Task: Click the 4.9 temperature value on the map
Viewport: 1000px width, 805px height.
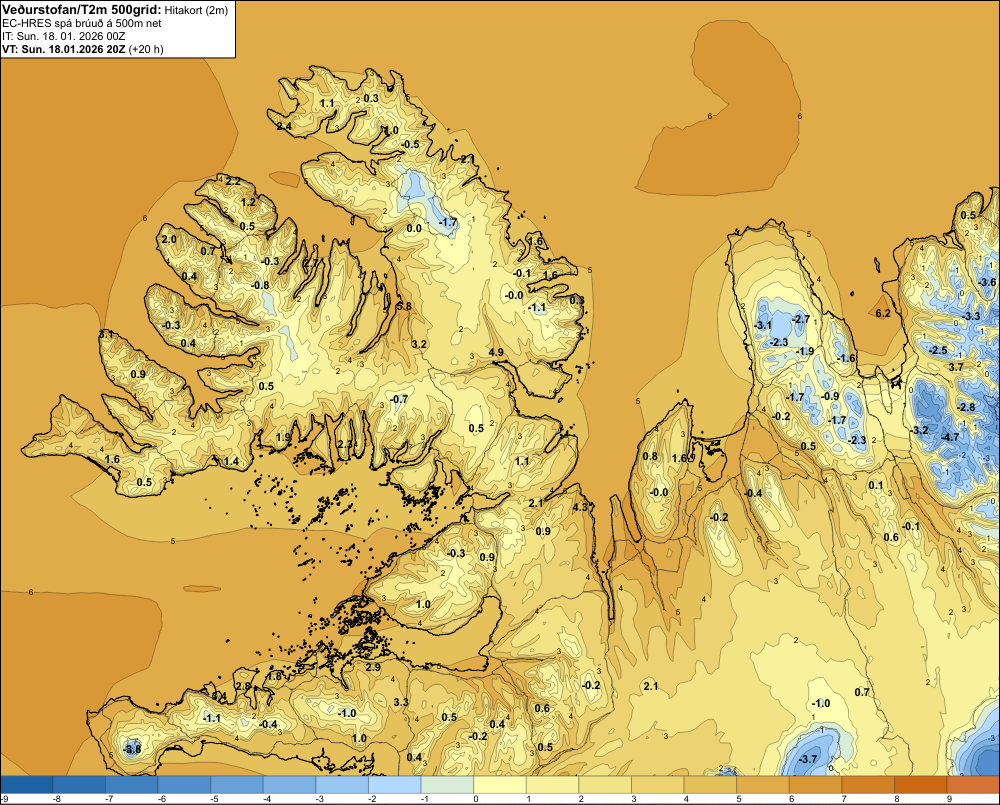Action: tap(496, 352)
